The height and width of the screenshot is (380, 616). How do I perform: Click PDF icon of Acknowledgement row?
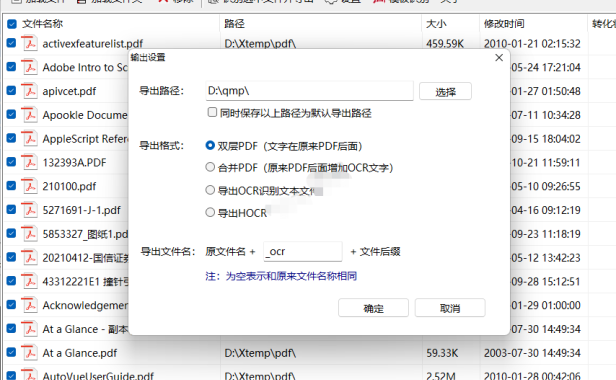coord(29,305)
